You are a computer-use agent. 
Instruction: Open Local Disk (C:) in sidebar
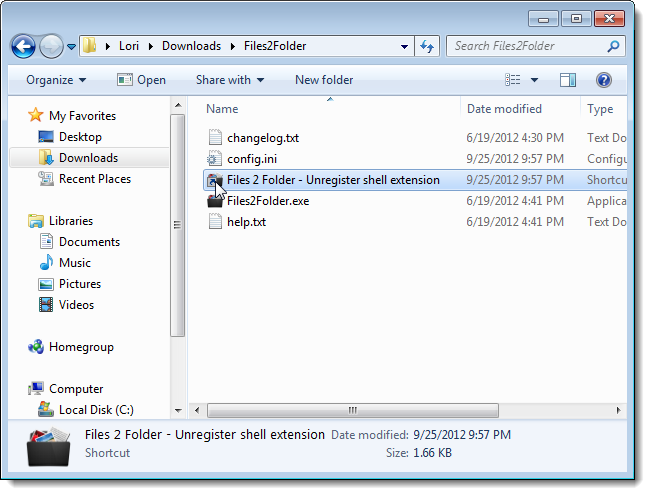[96, 410]
